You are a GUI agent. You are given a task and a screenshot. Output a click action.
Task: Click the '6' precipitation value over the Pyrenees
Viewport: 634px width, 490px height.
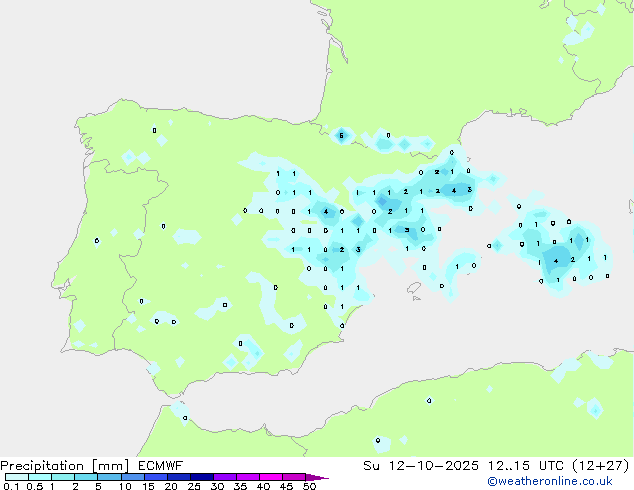tap(341, 135)
